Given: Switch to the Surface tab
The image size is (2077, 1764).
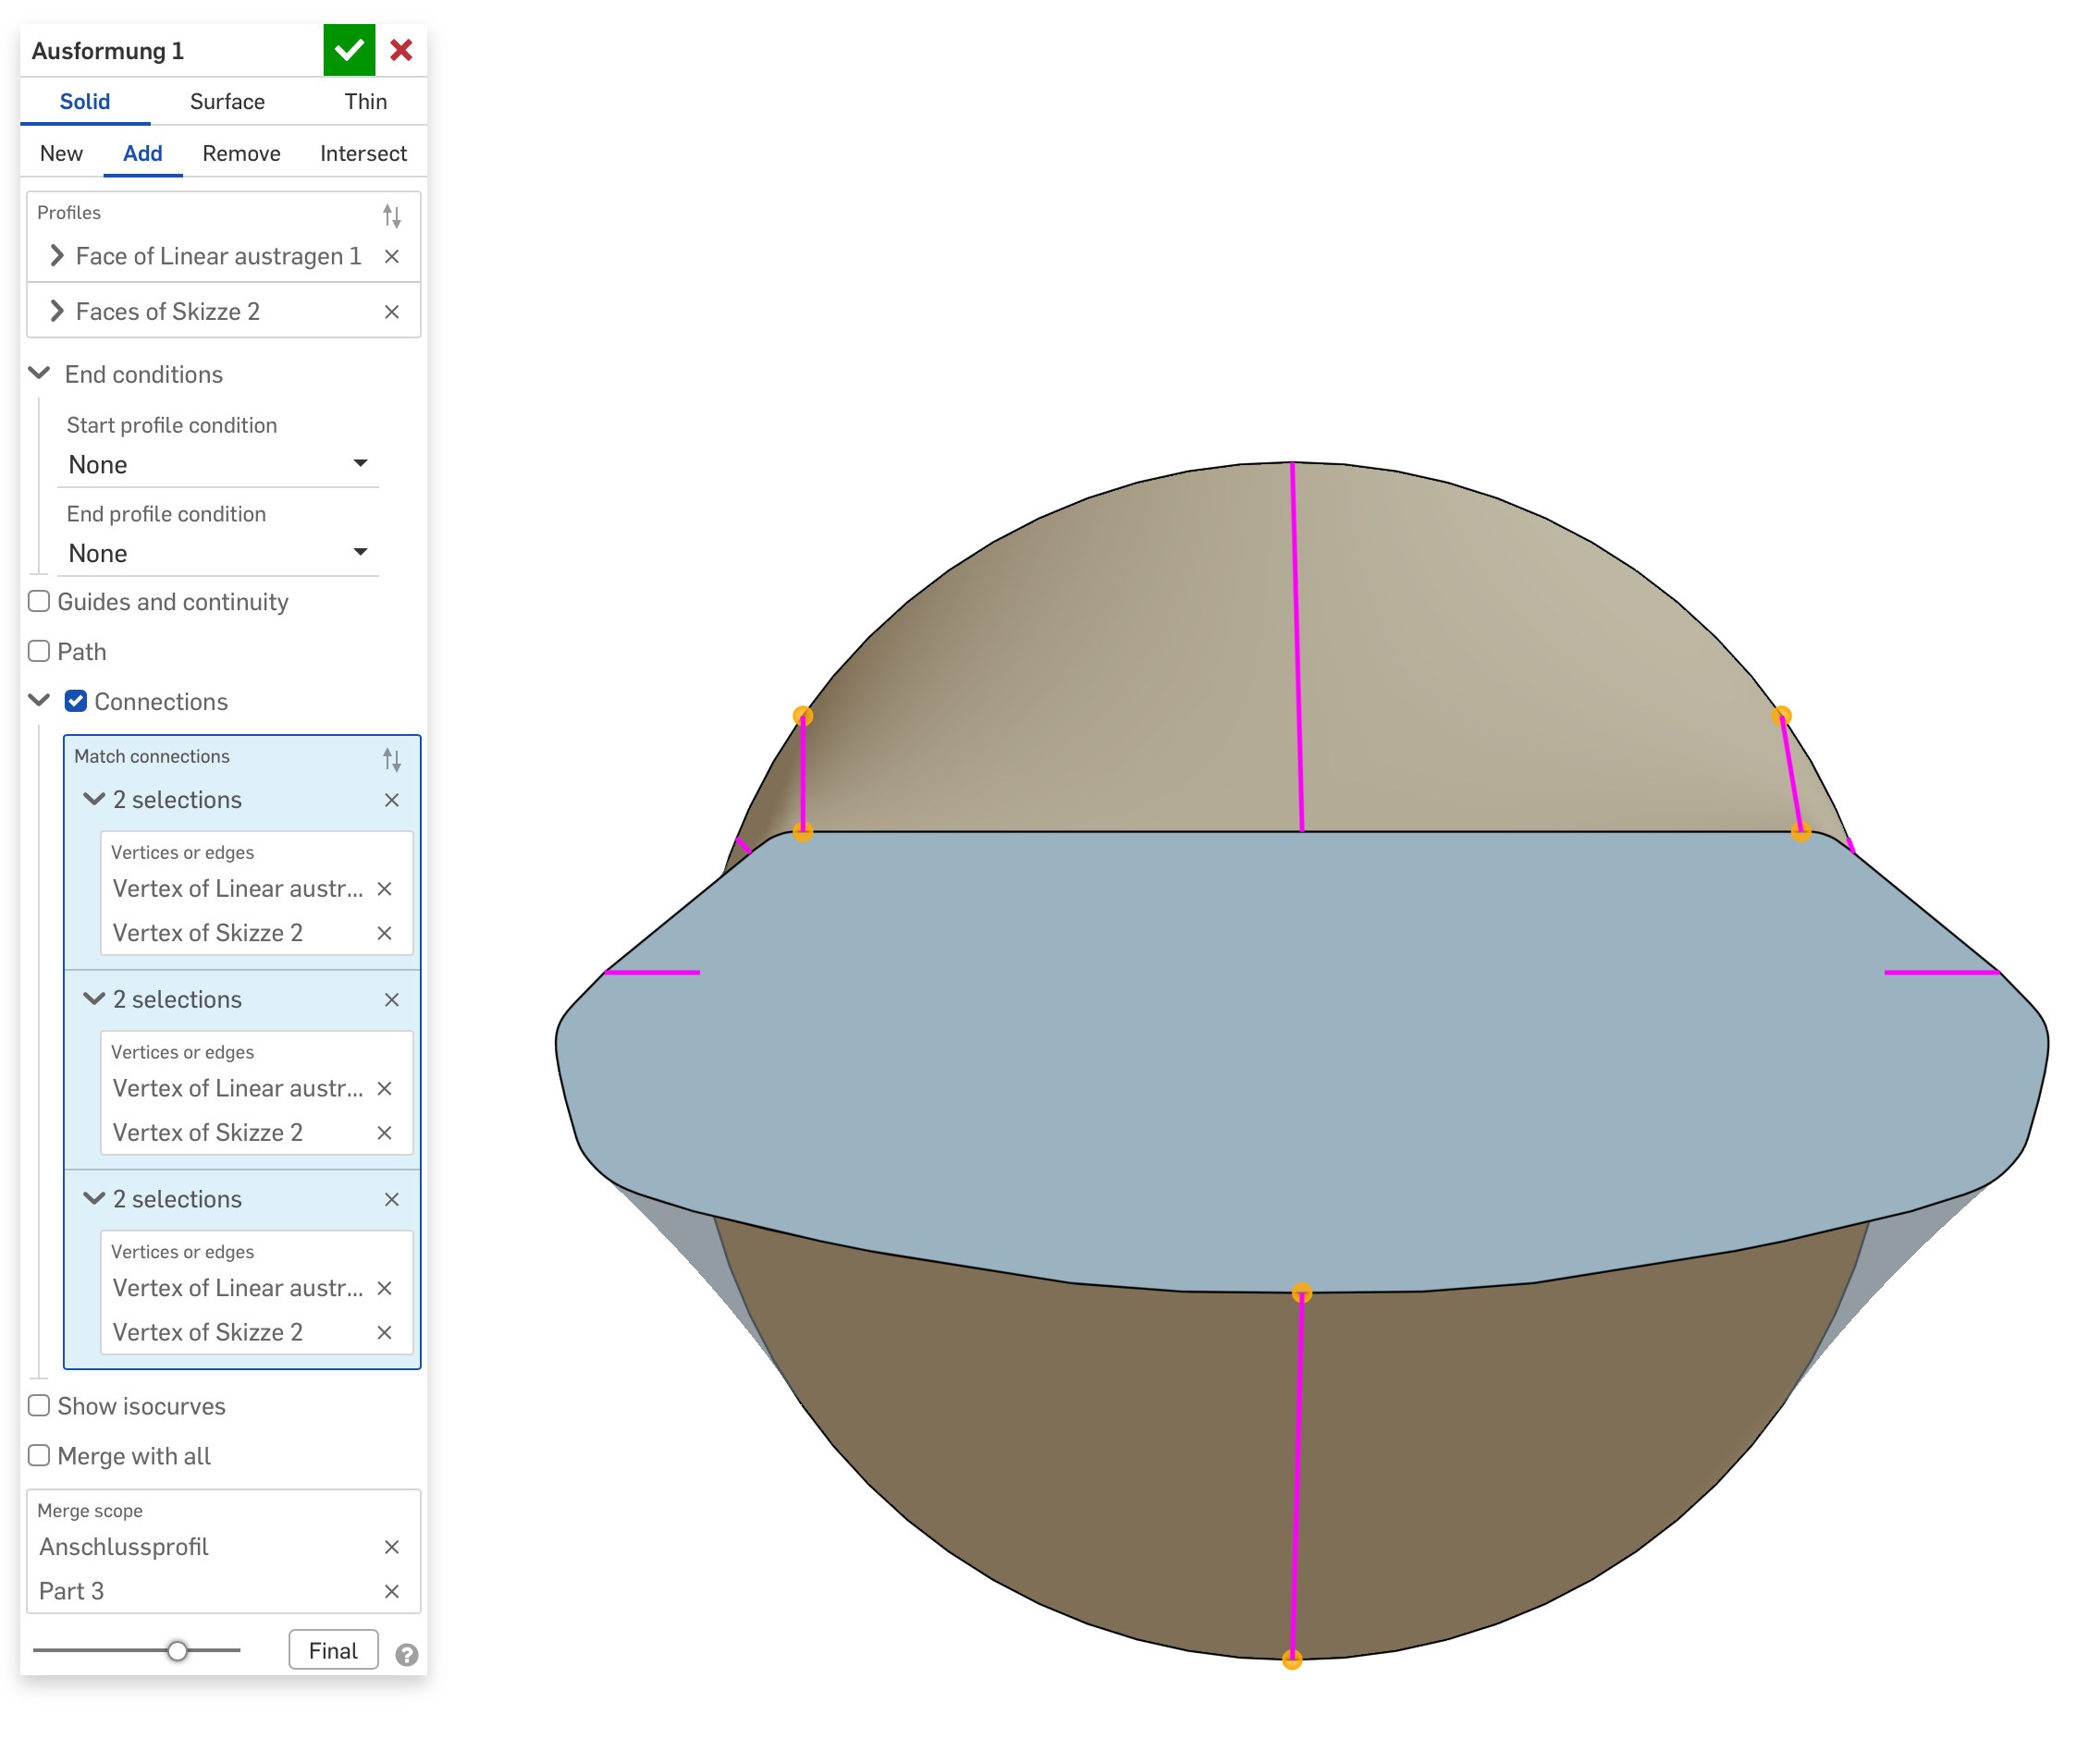Looking at the screenshot, I should click(x=227, y=101).
